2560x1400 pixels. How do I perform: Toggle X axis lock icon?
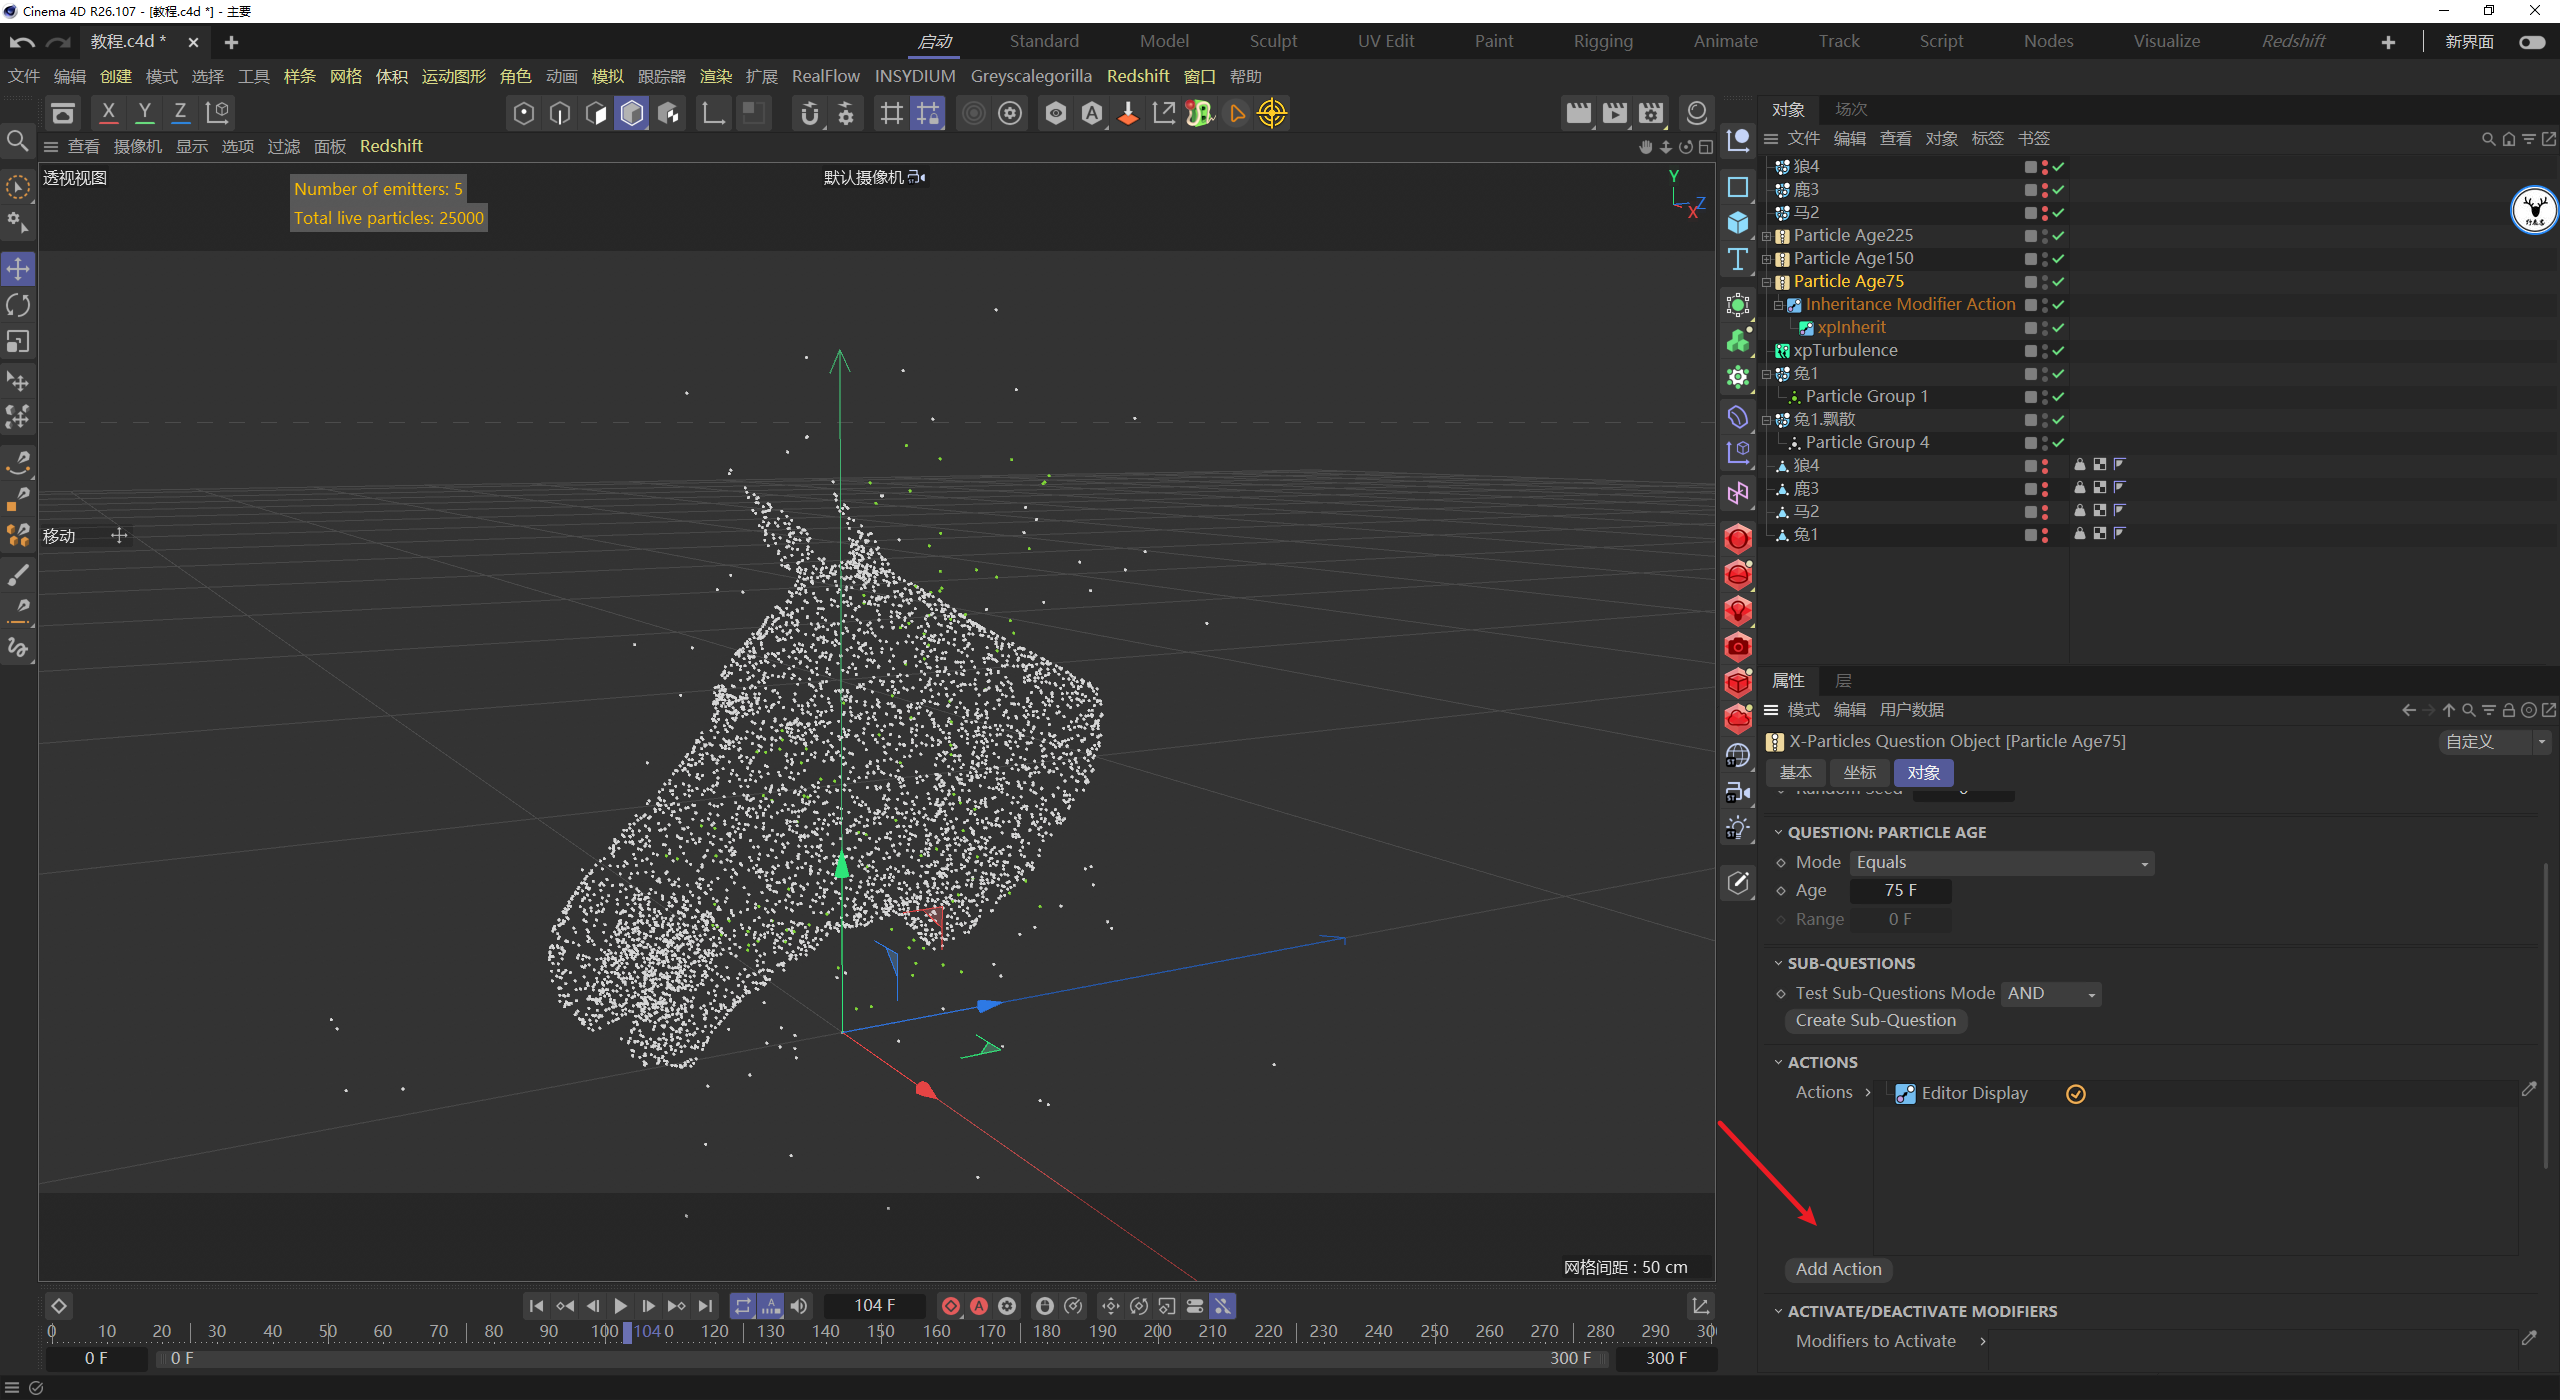click(x=108, y=112)
